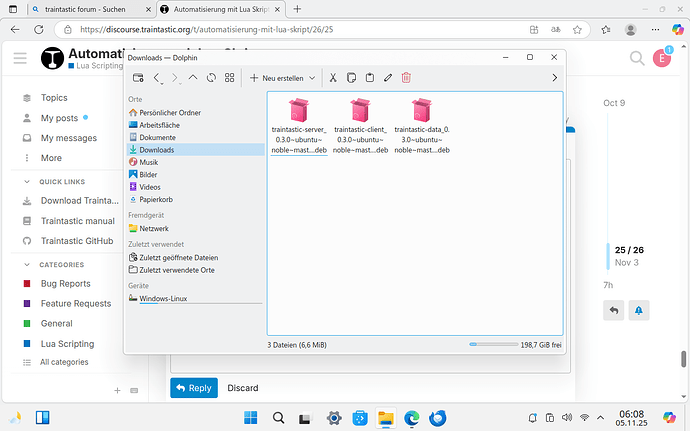Click the red trash delete icon
This screenshot has width=690, height=431.
coord(406,77)
